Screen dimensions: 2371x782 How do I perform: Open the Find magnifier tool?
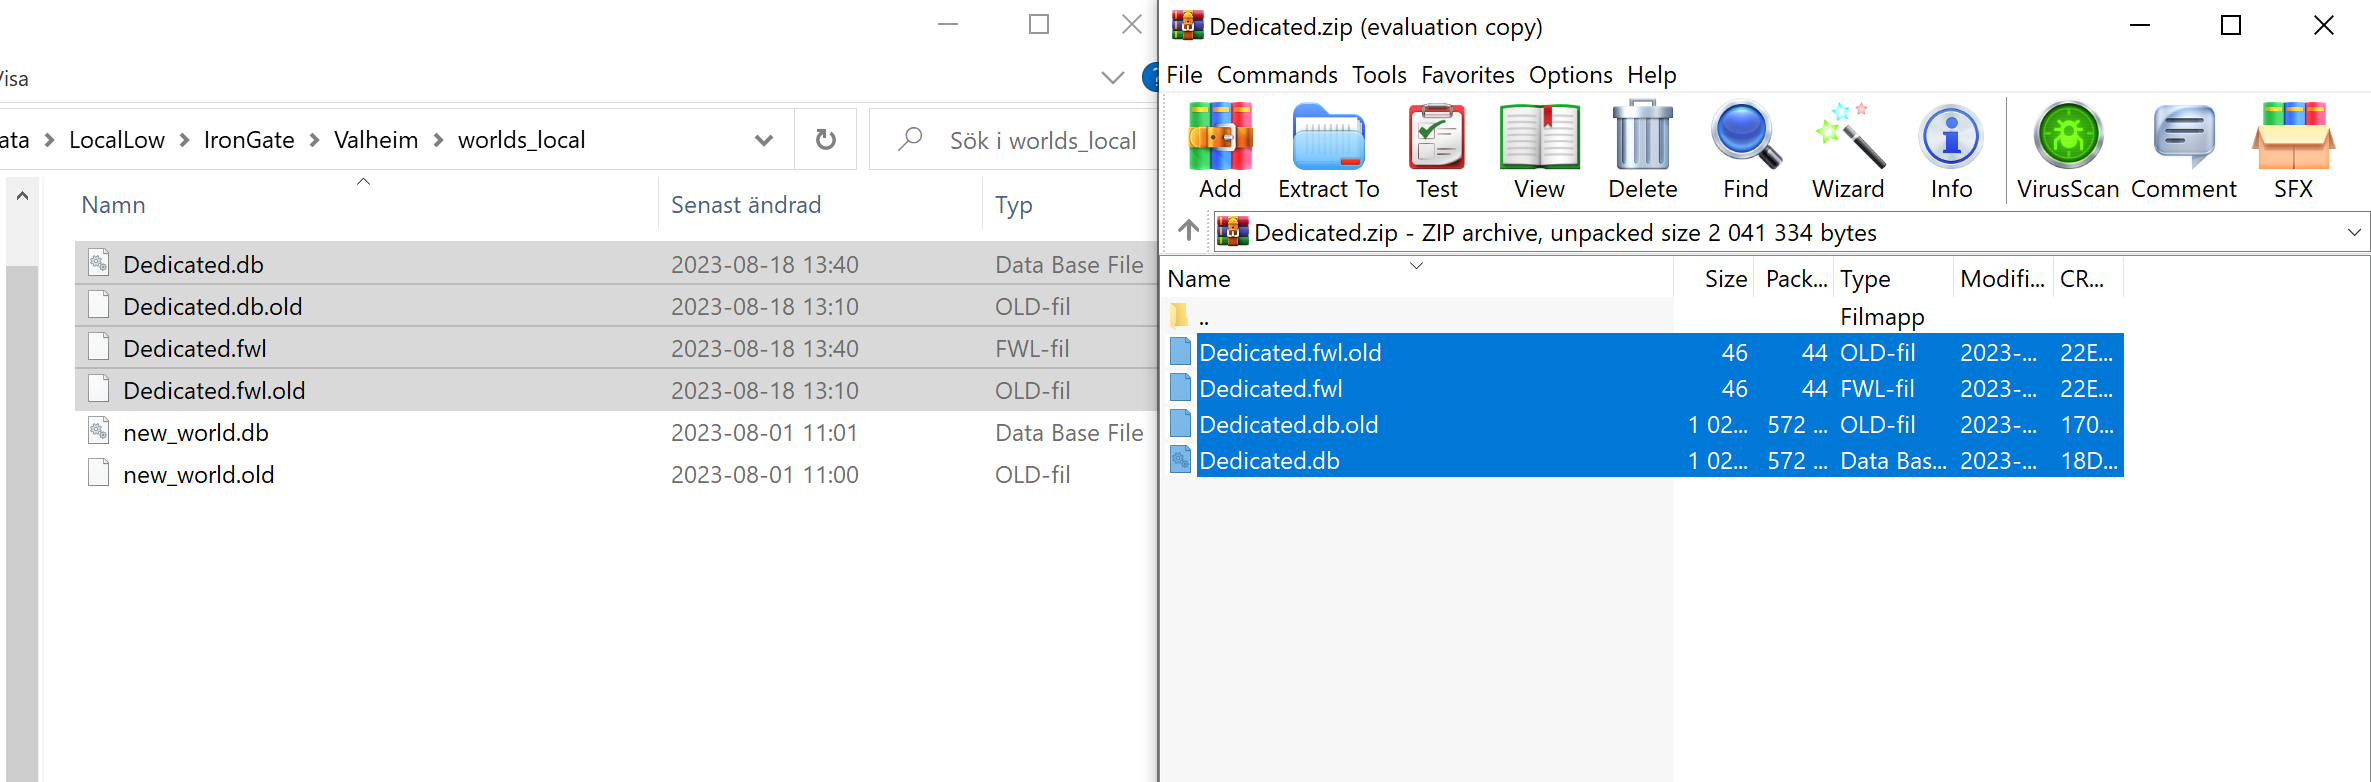click(1746, 136)
